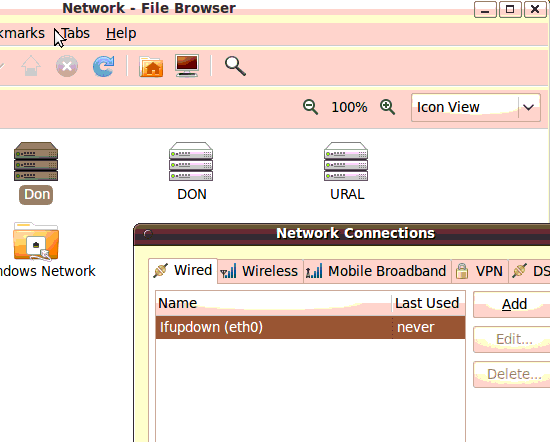Stop loading with the X toolbar icon
The width and height of the screenshot is (550, 442).
67,66
